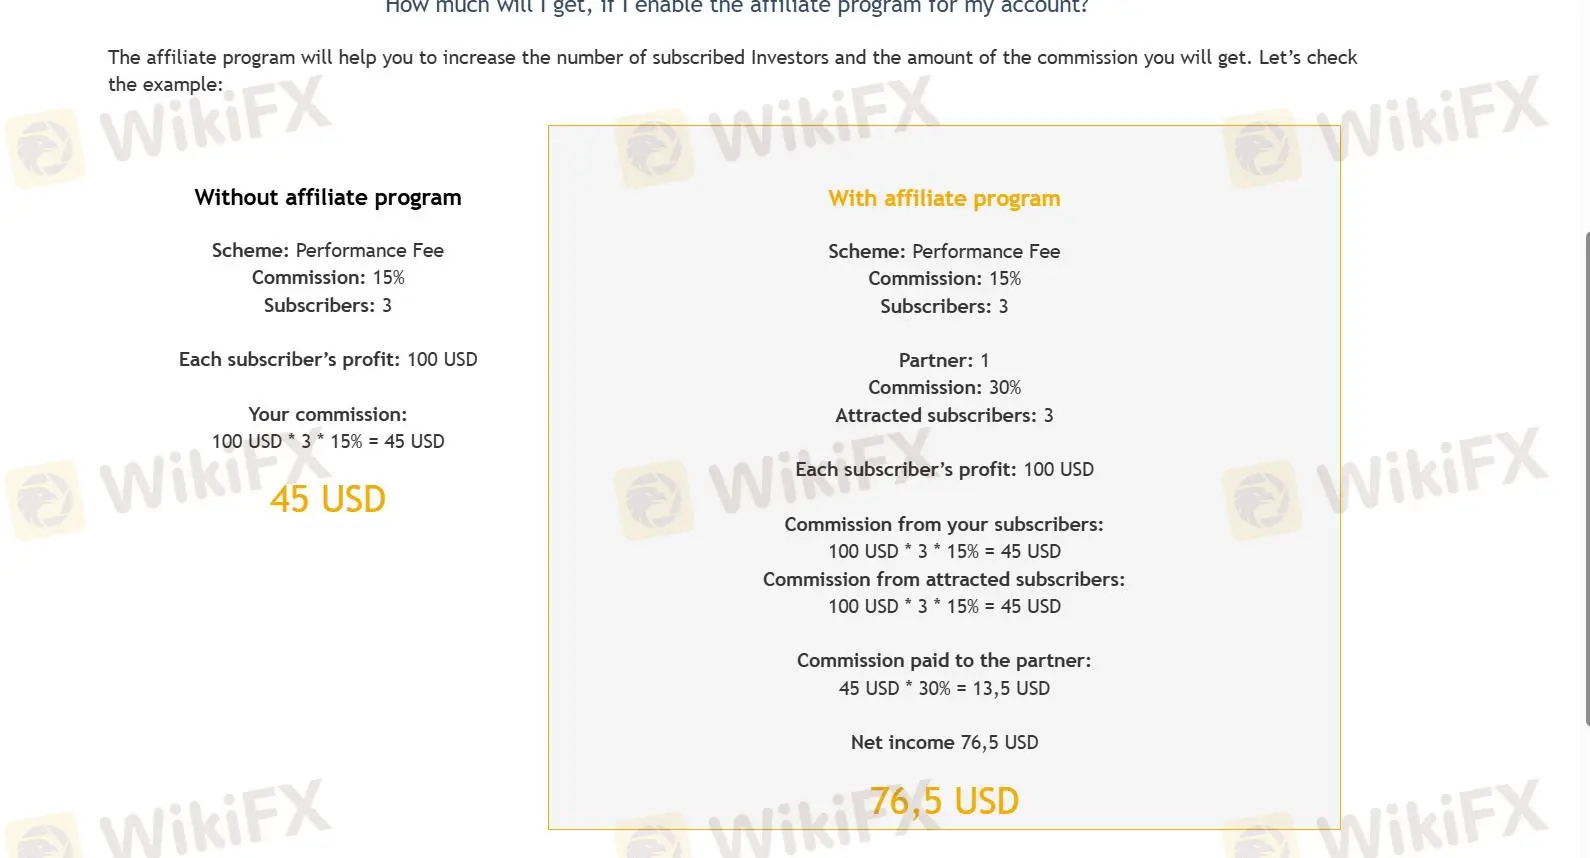Click the "Partner: 1" line
This screenshot has width=1590, height=858.
(944, 360)
